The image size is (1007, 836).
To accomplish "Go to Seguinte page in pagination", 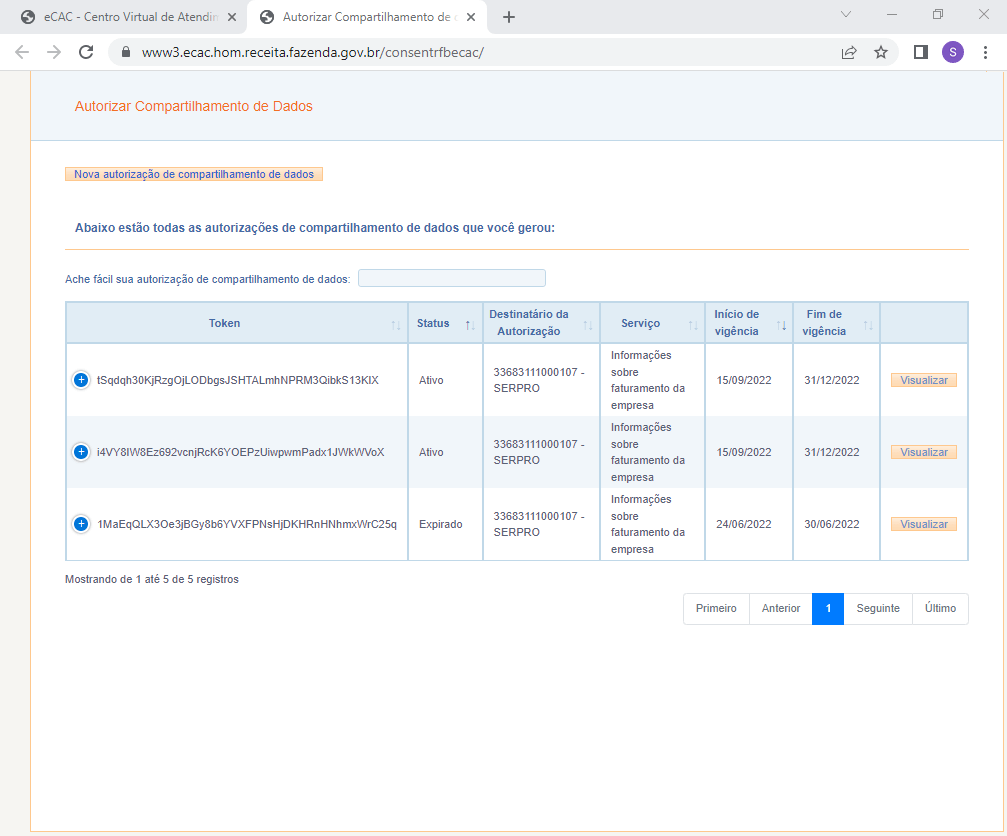I will tap(877, 608).
